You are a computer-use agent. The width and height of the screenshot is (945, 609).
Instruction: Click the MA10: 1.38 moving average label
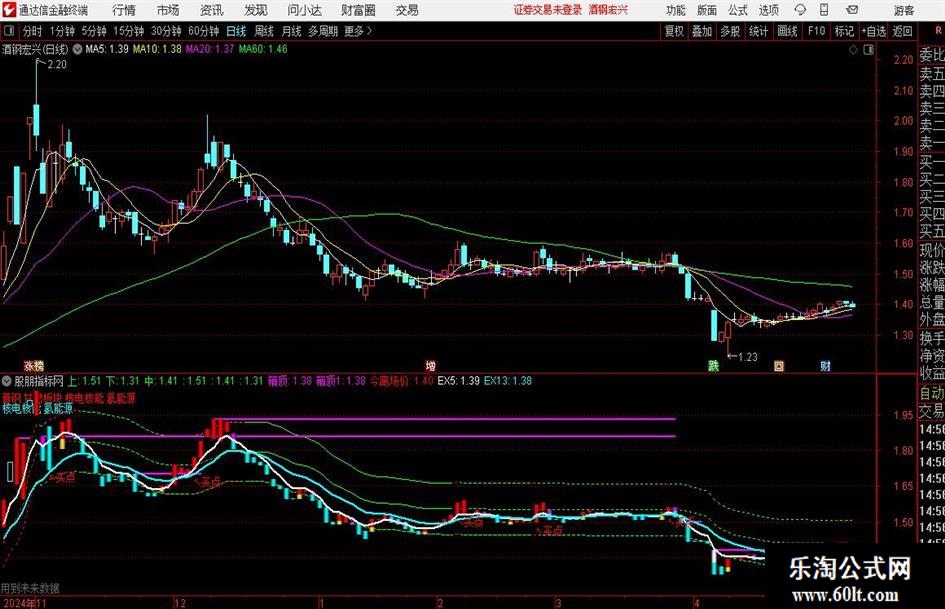click(157, 49)
